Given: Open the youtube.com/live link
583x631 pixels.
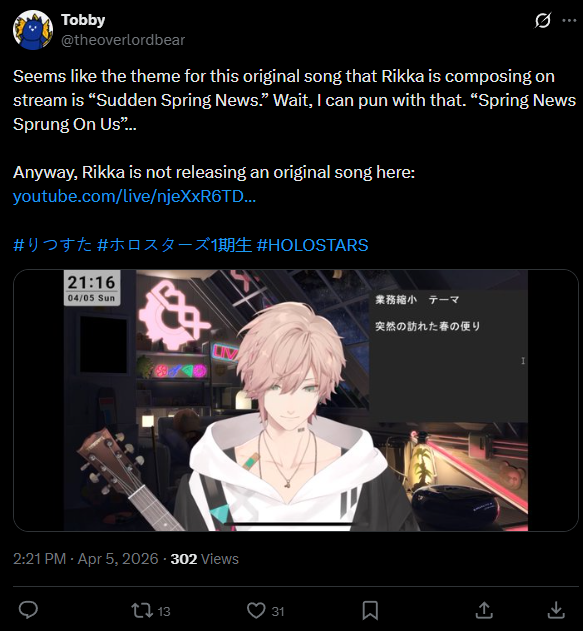Looking at the screenshot, I should [x=134, y=196].
